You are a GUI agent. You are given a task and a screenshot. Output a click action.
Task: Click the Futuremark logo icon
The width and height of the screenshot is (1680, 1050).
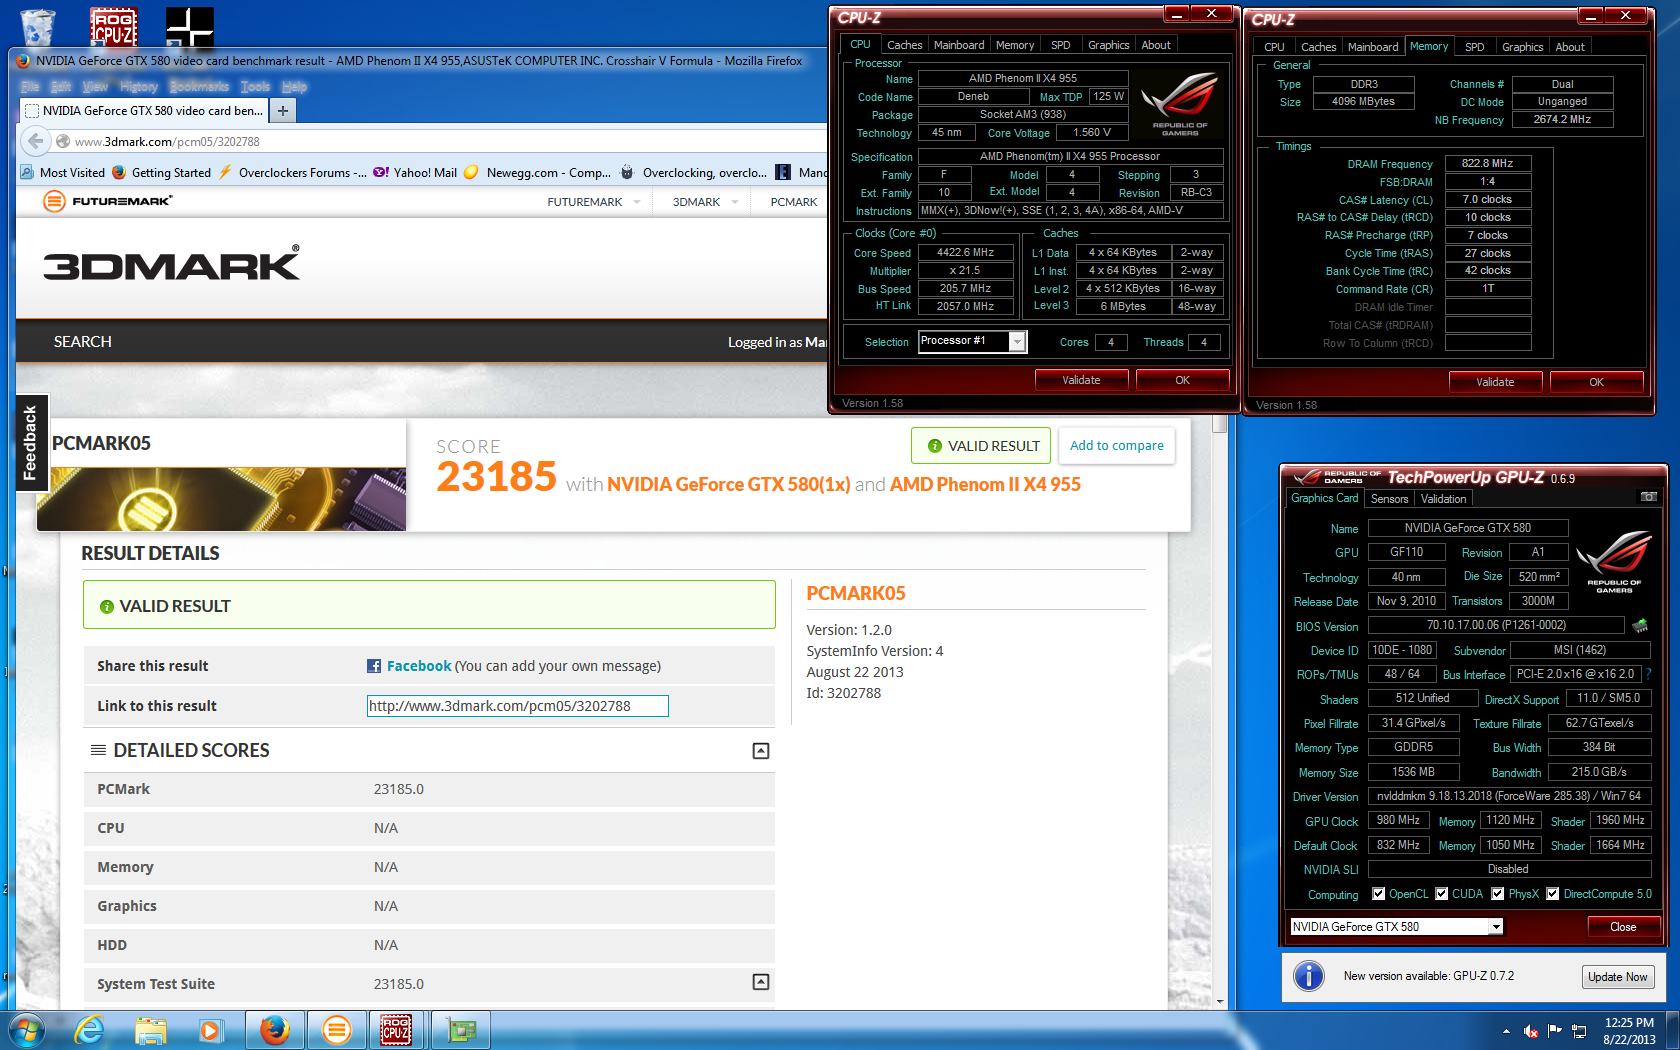[54, 201]
